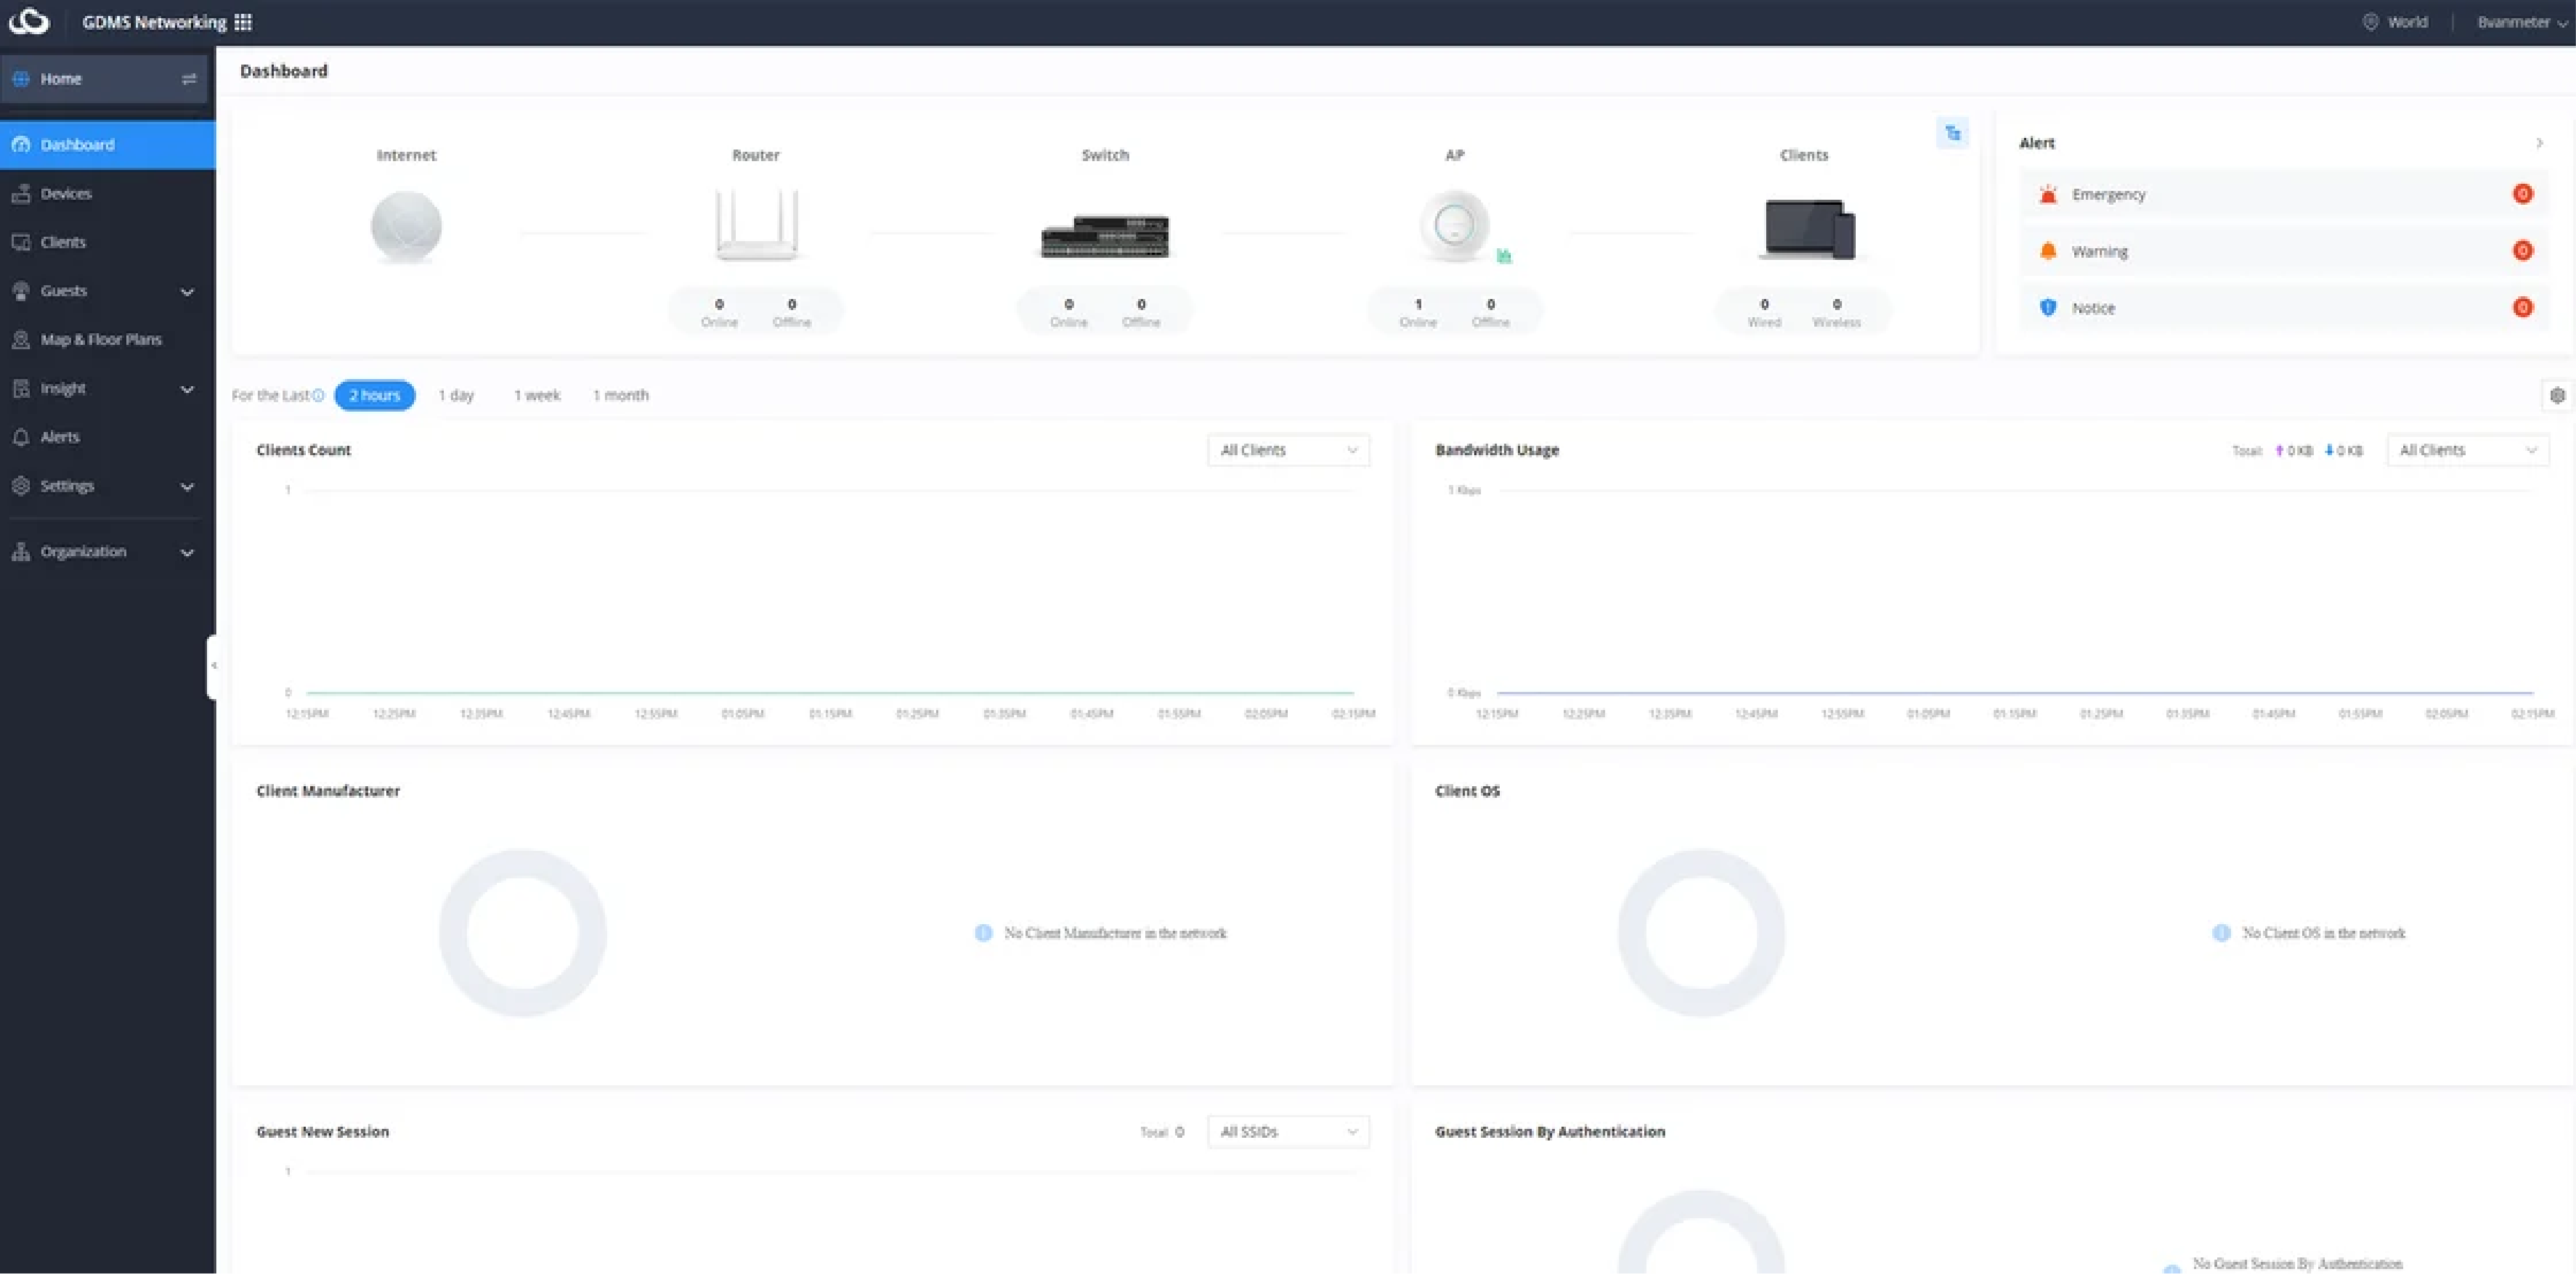Open All SSIDs dropdown in Guest New Session
2576x1274 pixels.
coord(1287,1132)
